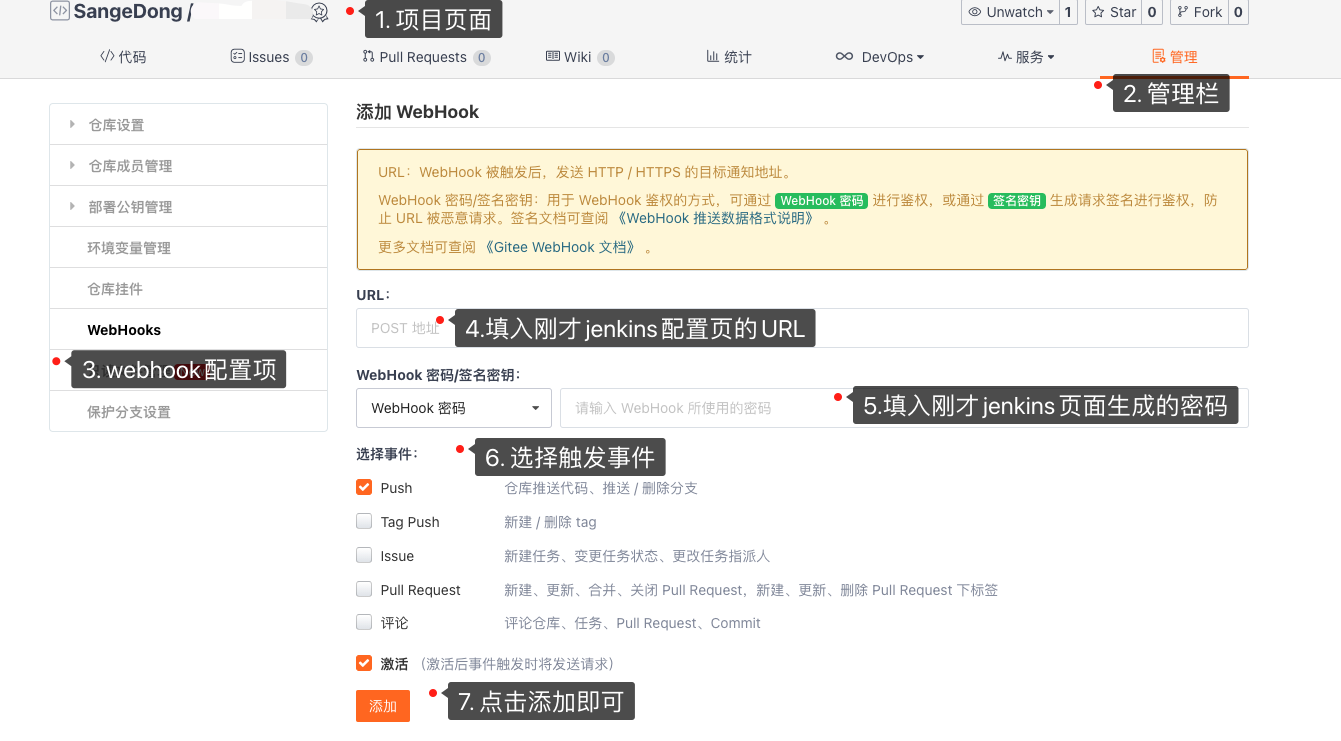The height and width of the screenshot is (741, 1341).
Task: Click the repository code icon beside SangeDong
Action: point(59,12)
